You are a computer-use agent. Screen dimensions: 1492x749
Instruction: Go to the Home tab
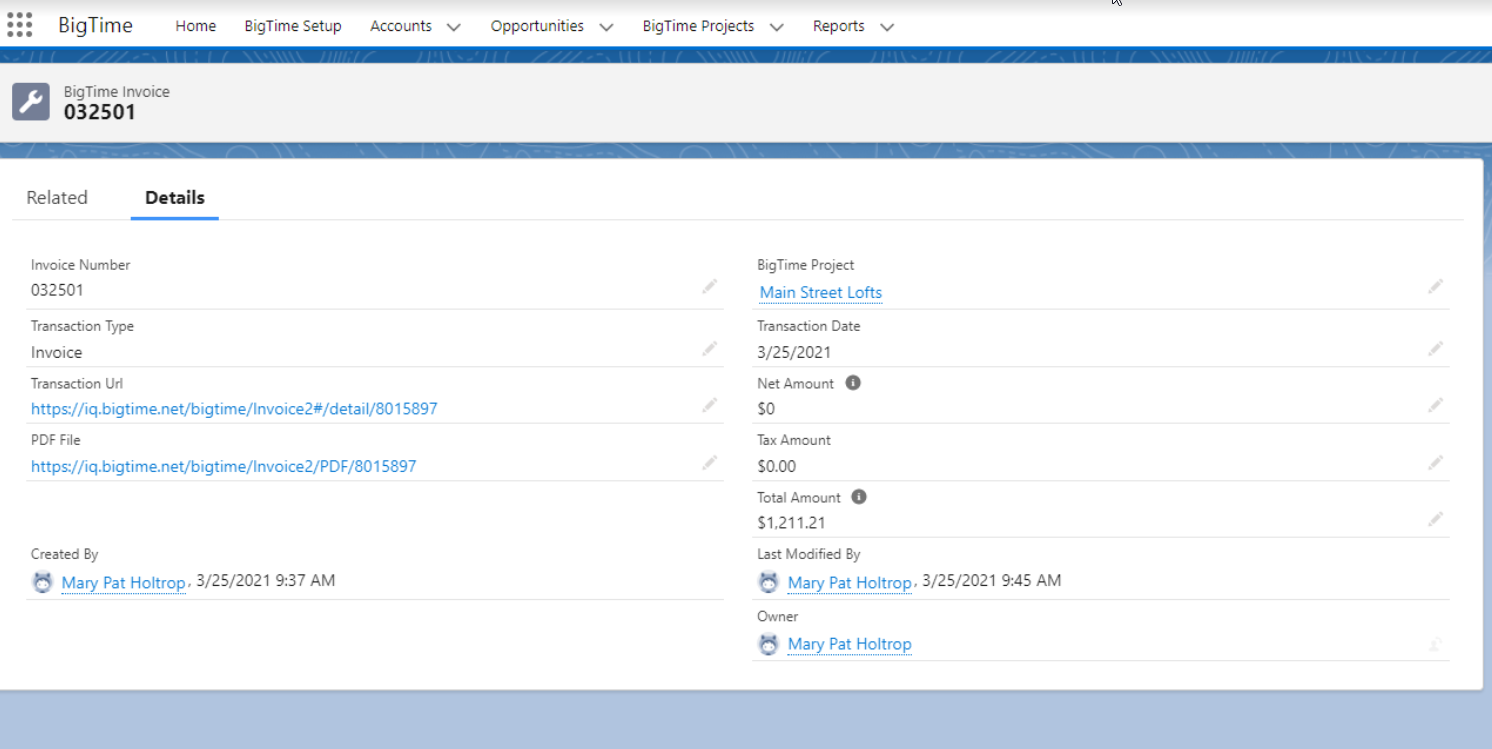click(x=196, y=26)
